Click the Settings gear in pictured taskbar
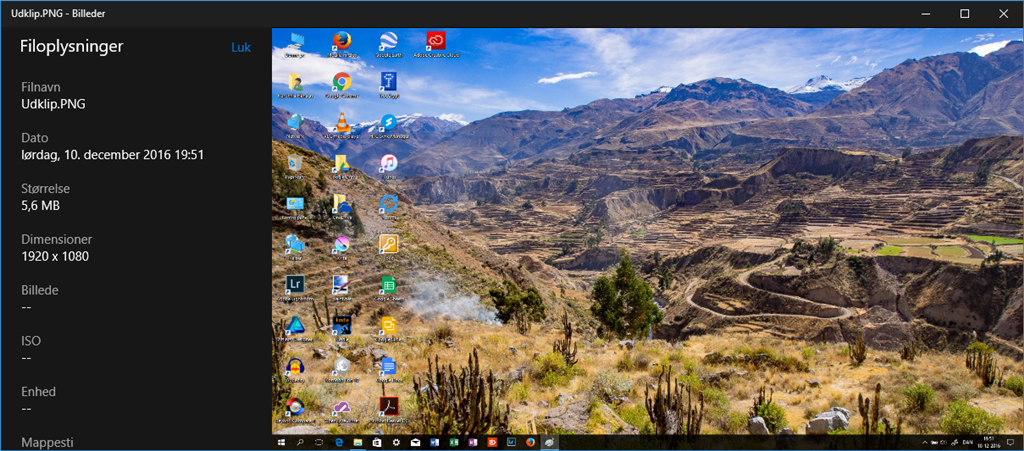Viewport: 1024px width, 451px height. click(396, 442)
